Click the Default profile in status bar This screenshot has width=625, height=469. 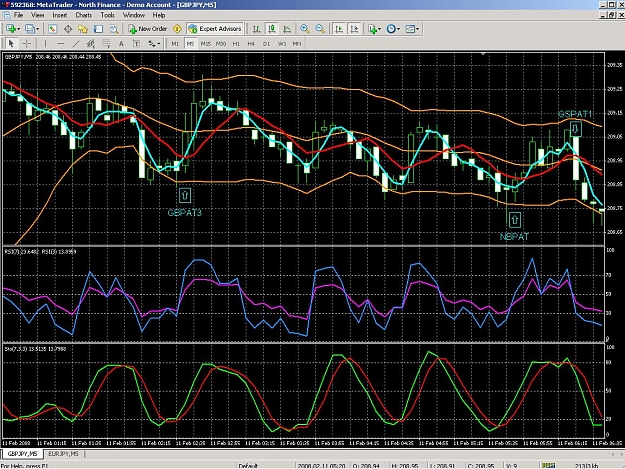pos(249,465)
